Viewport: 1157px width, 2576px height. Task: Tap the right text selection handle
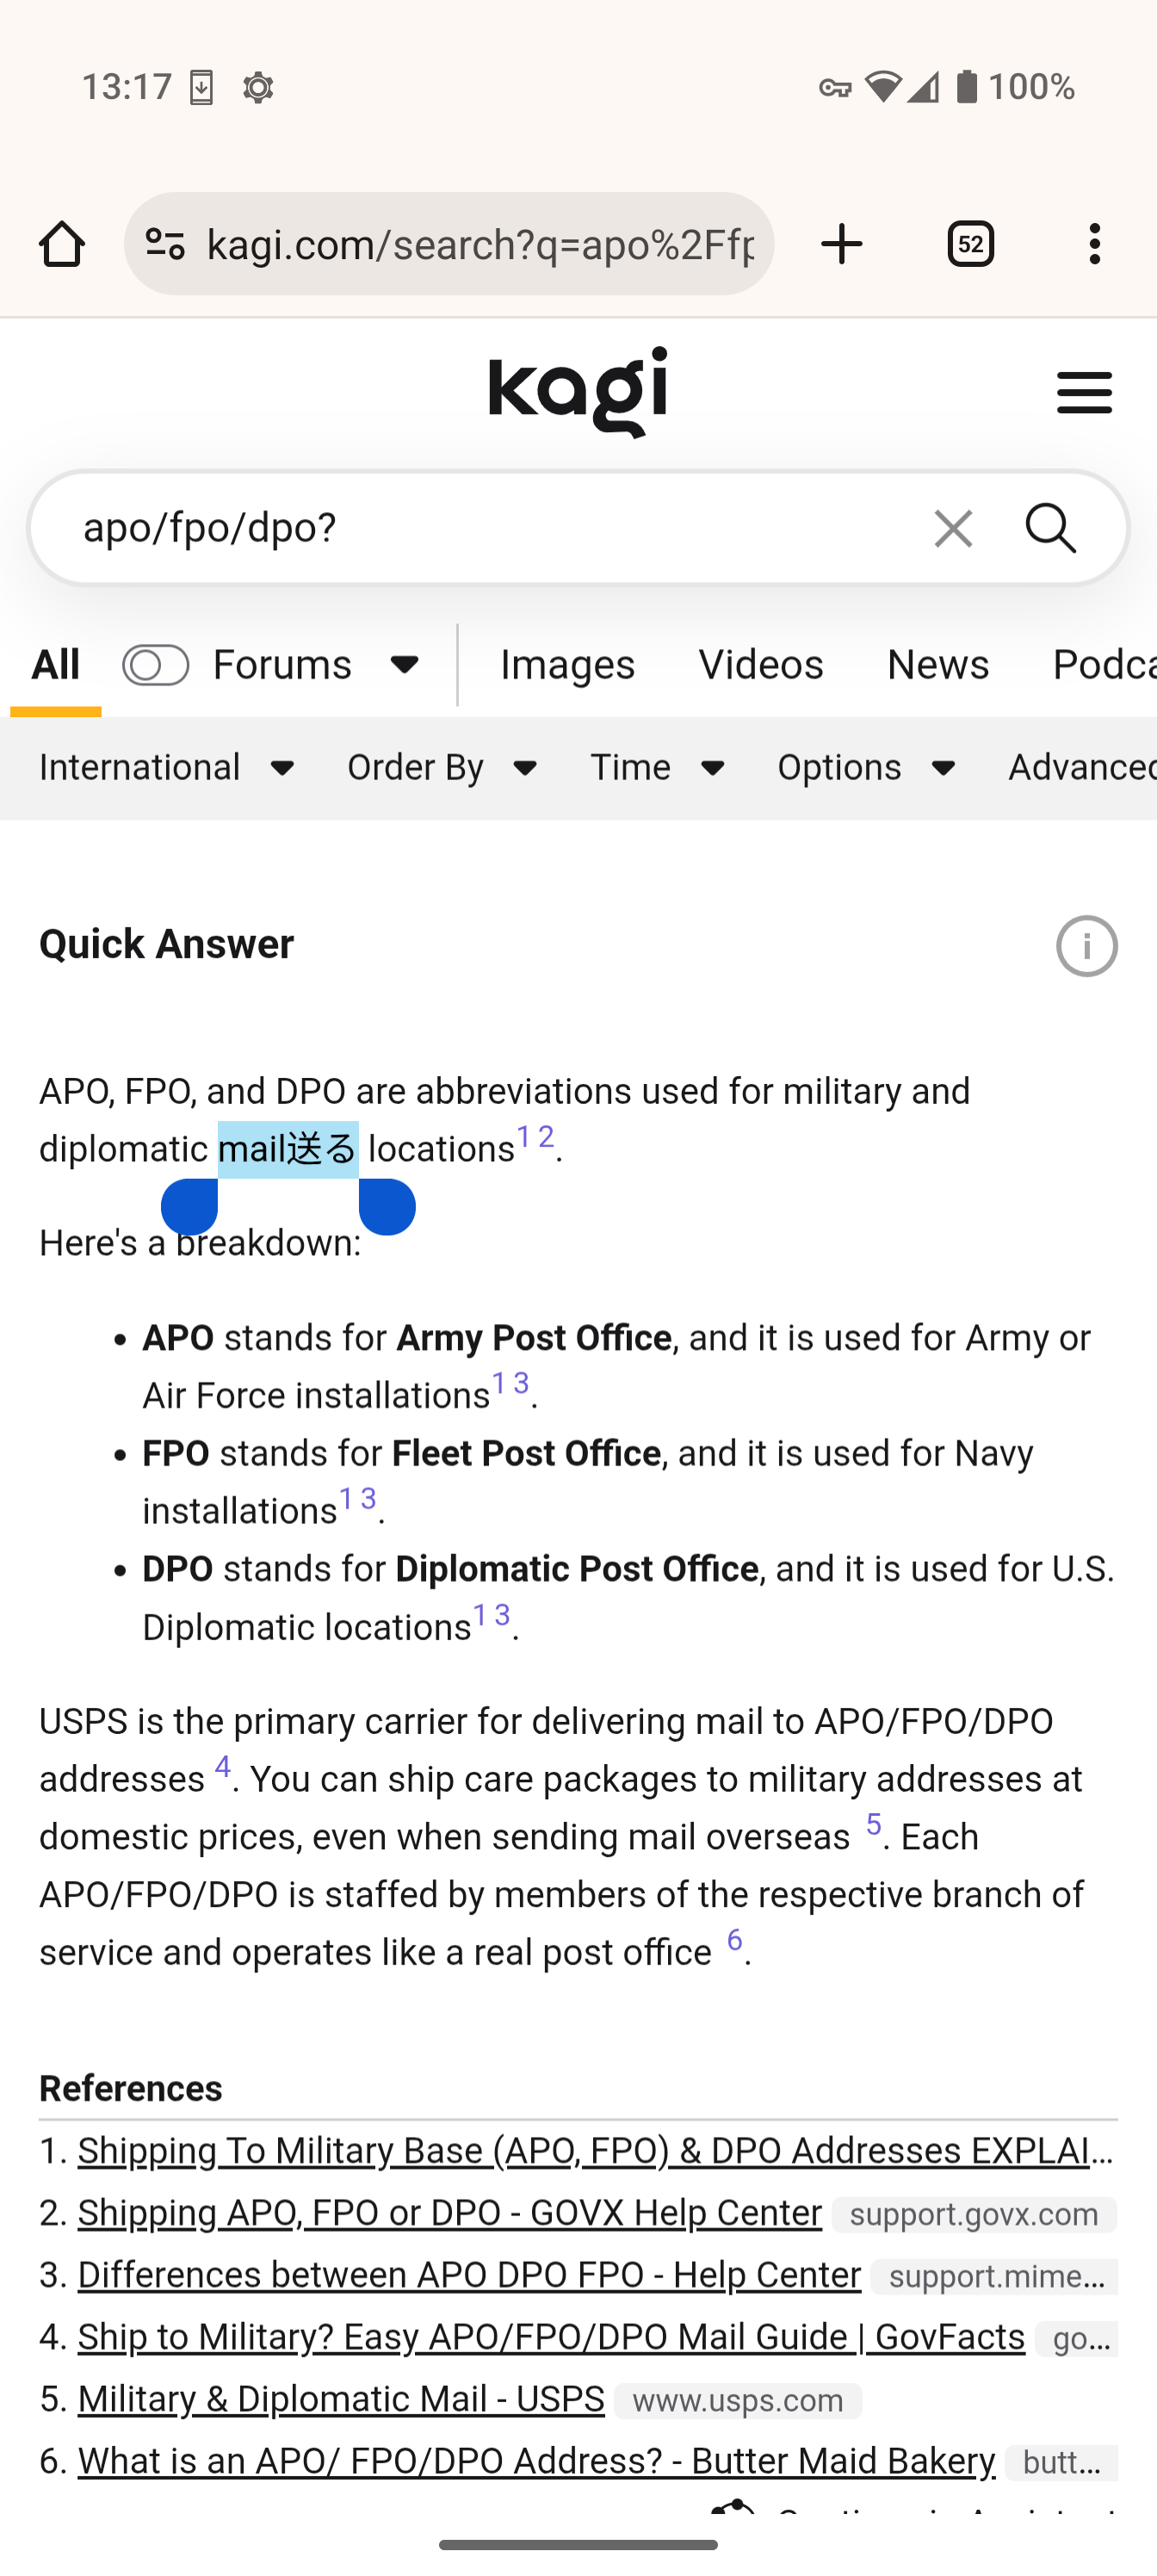pyautogui.click(x=388, y=1207)
